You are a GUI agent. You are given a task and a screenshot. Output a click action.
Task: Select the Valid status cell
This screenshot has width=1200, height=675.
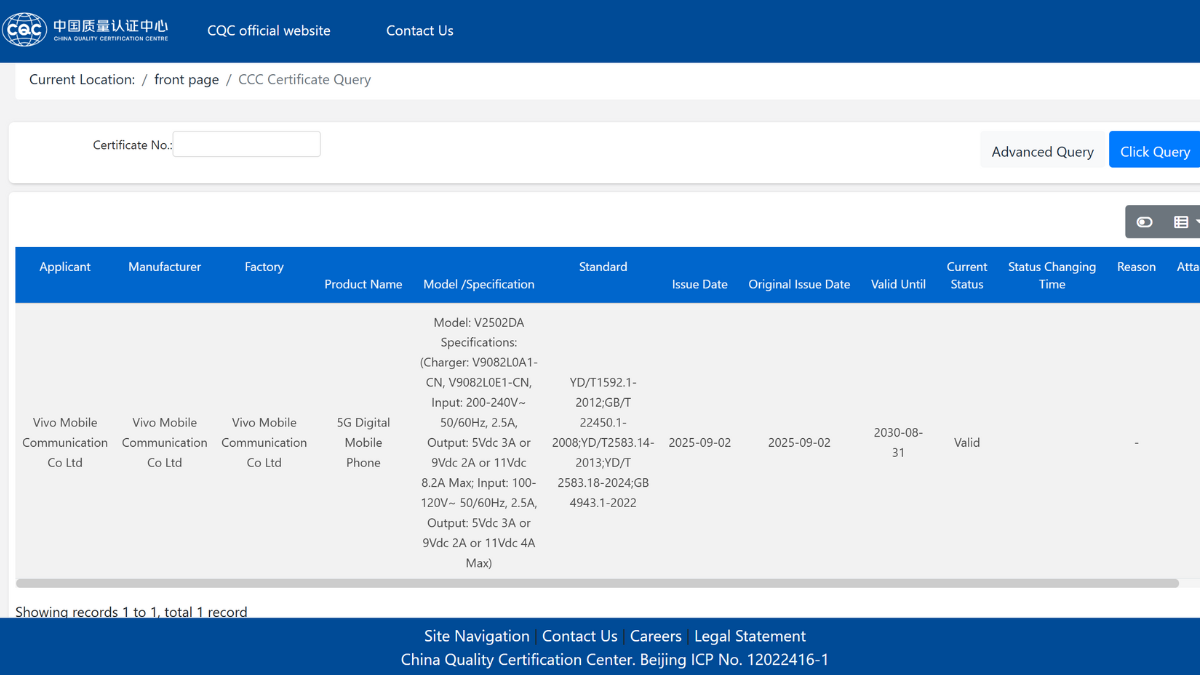[x=967, y=442]
